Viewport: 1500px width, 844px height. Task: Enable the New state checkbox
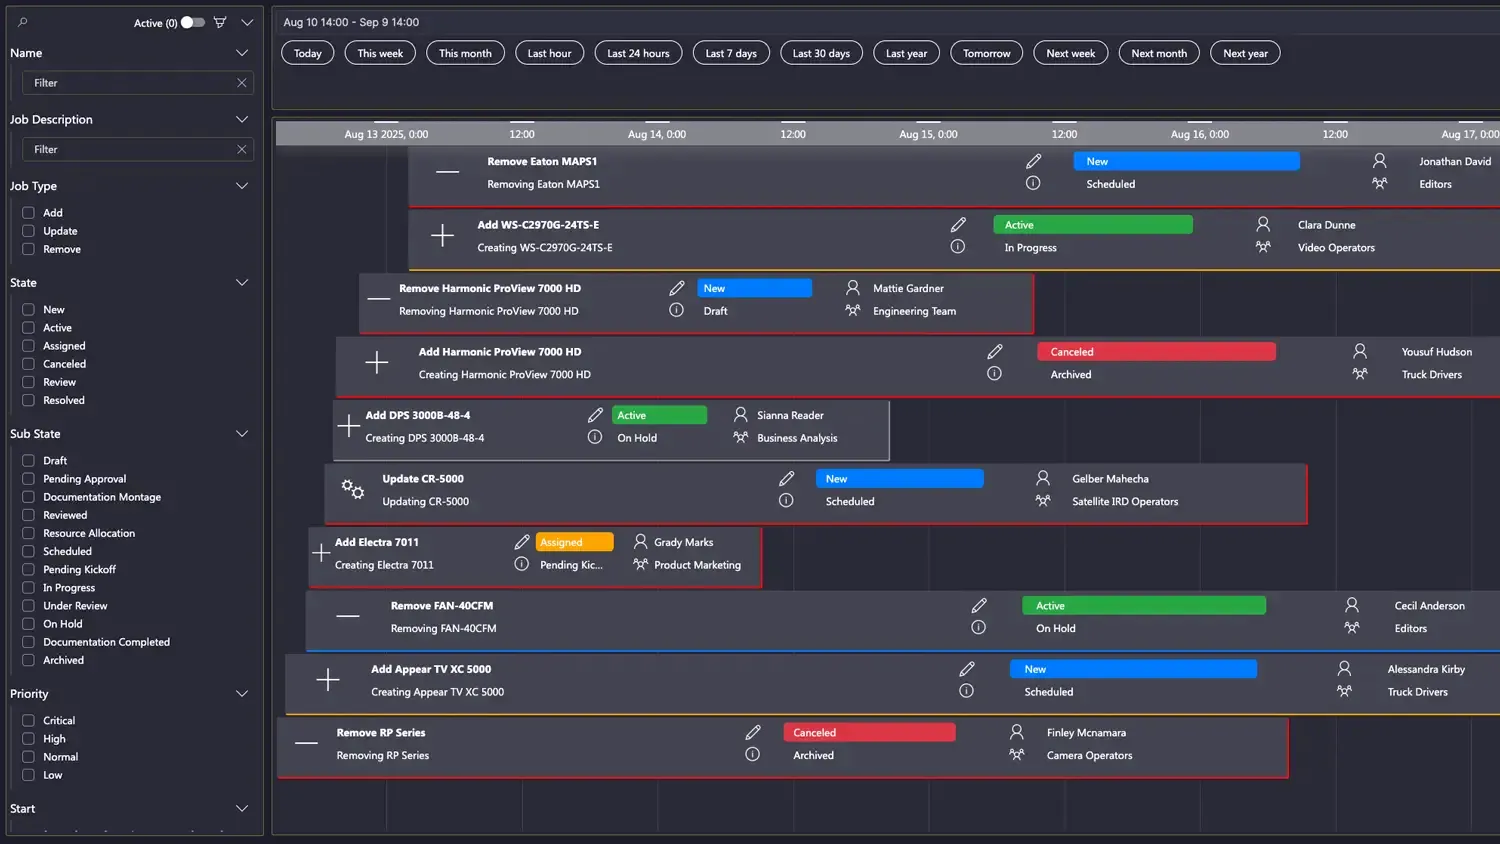[x=28, y=310]
